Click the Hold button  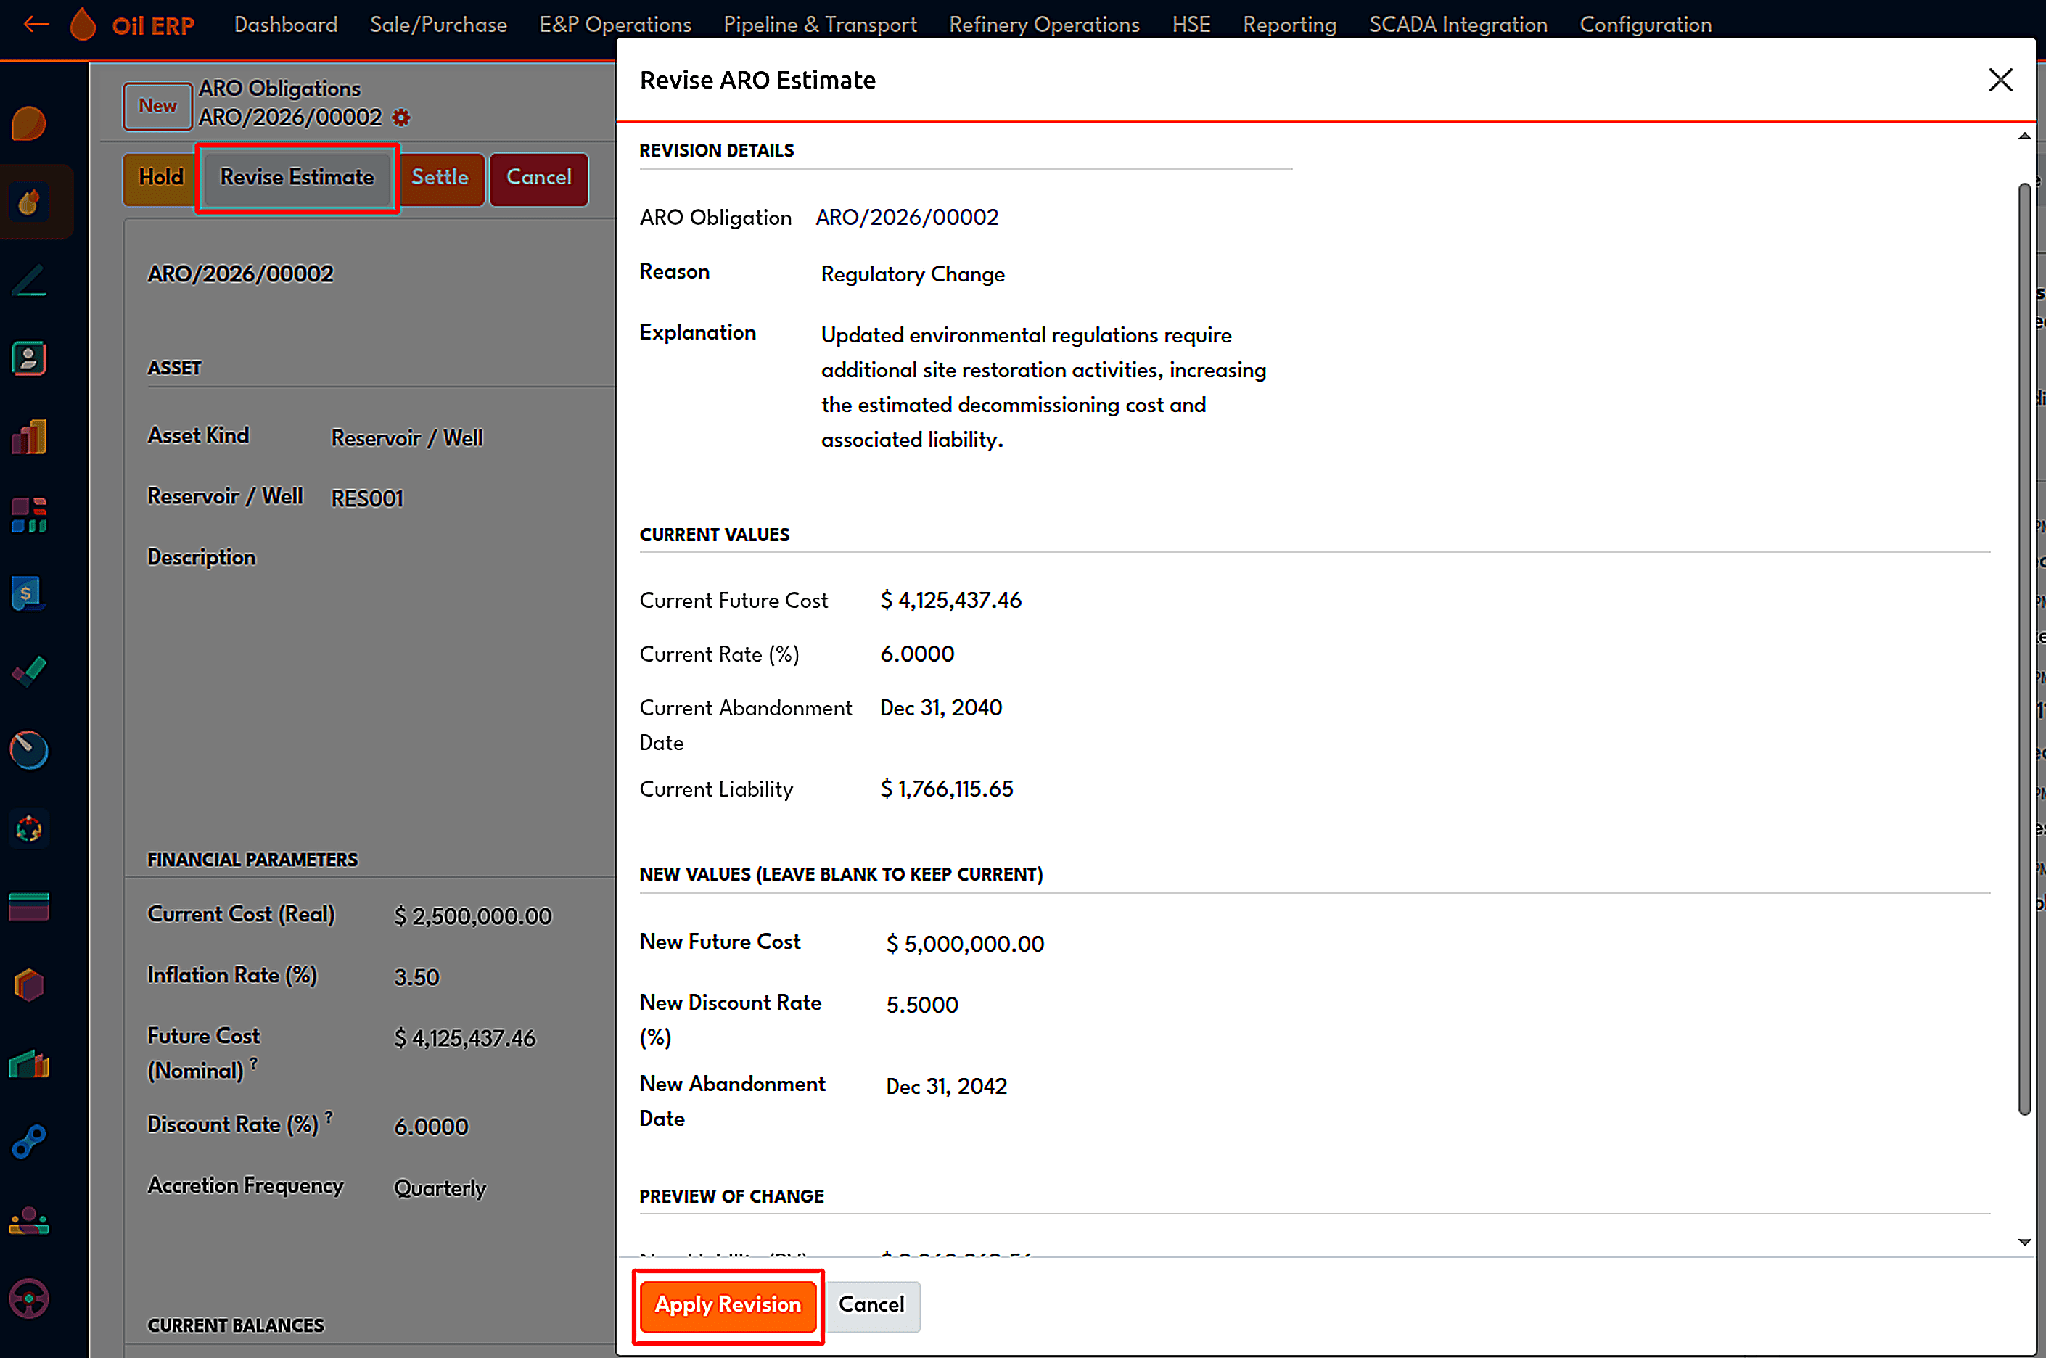pyautogui.click(x=161, y=178)
